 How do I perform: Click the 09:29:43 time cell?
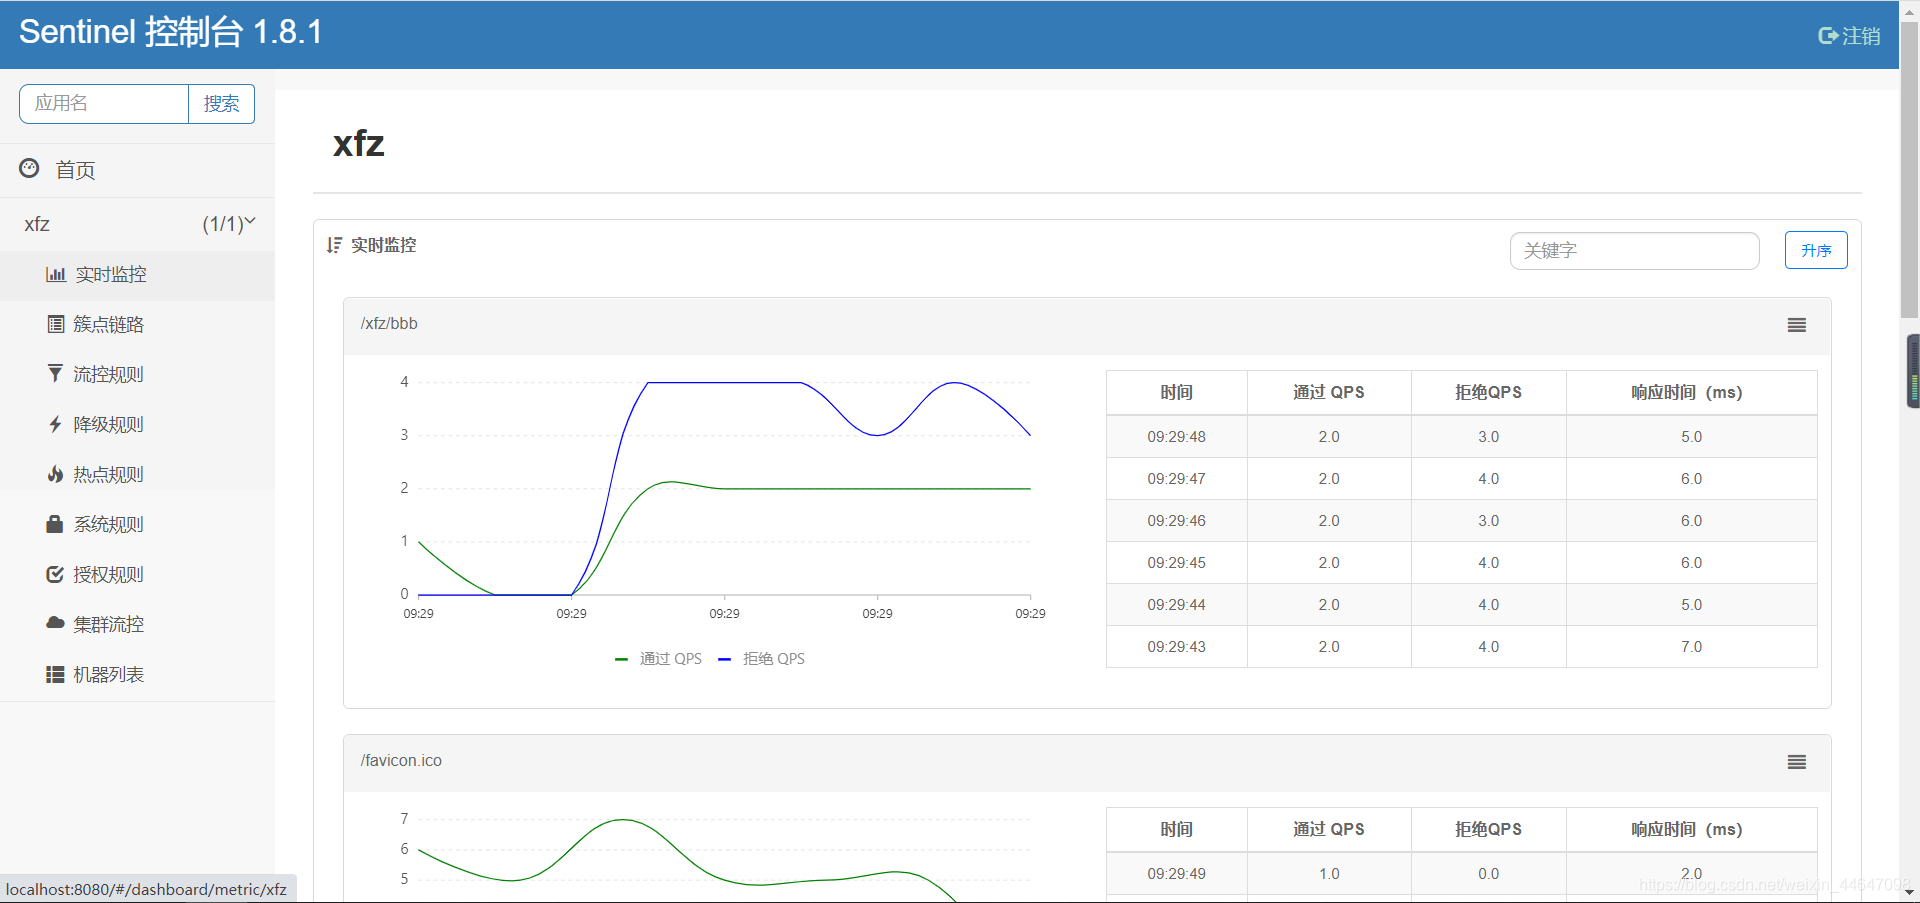(x=1176, y=647)
